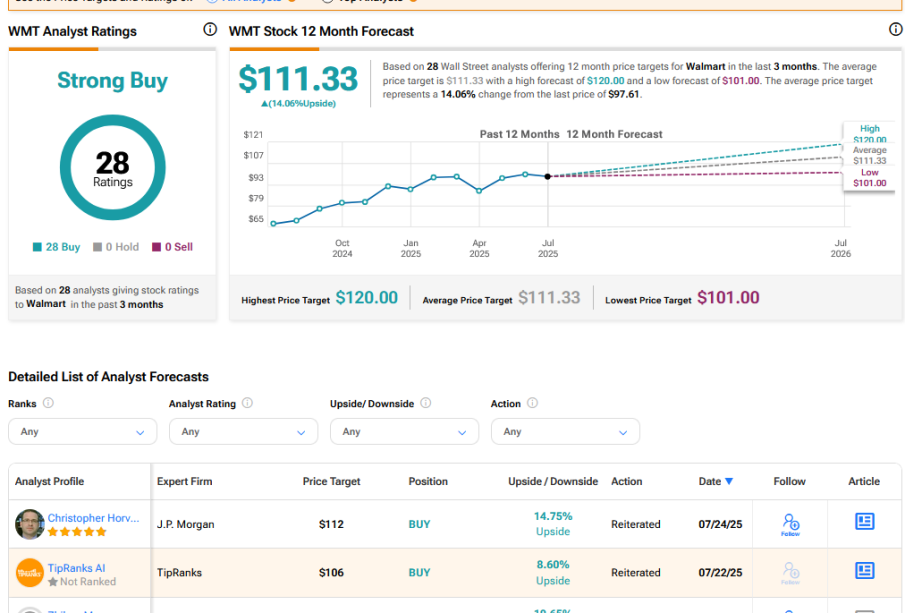Sort by Upside / Downside column header
The image size is (905, 613).
(553, 481)
